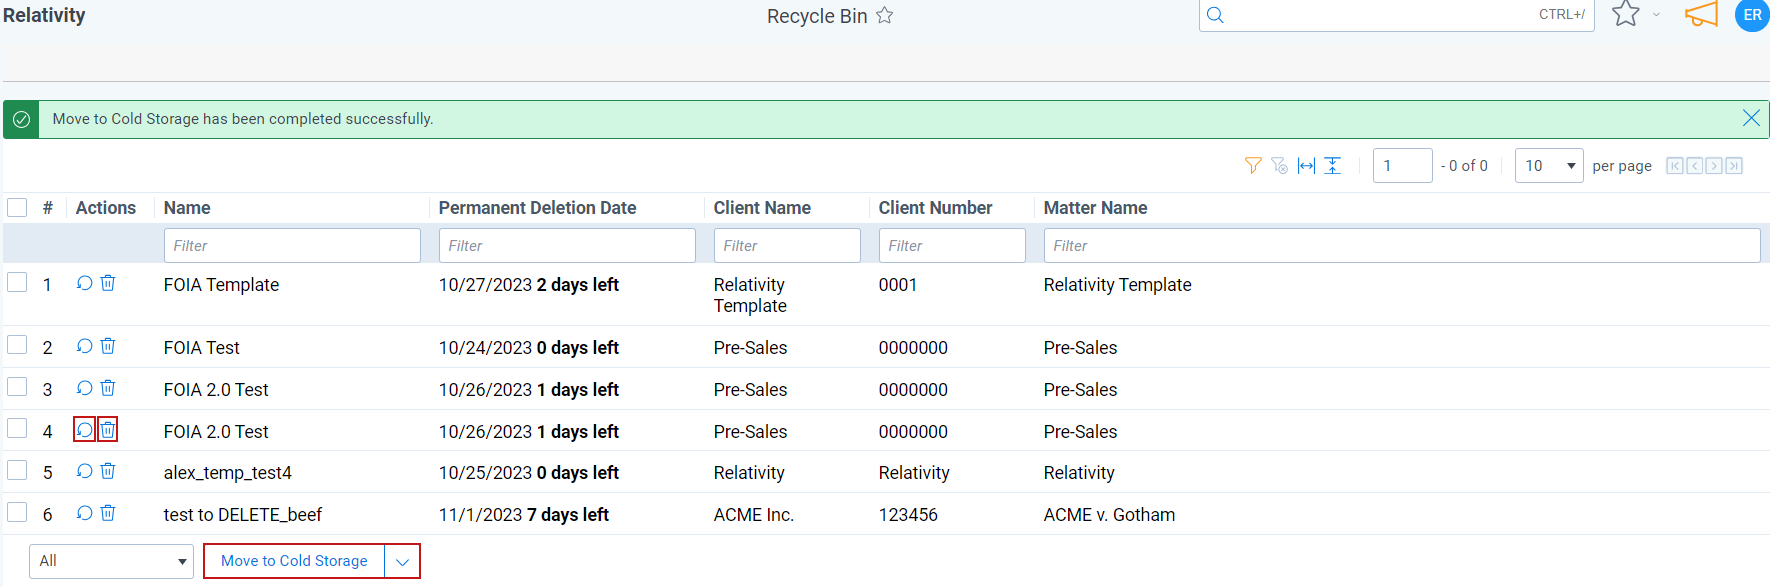This screenshot has width=1770, height=587.
Task: Dismiss the success notification banner
Action: pyautogui.click(x=1751, y=118)
